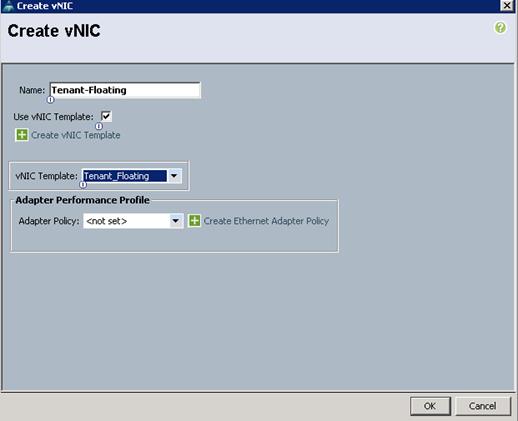Open the Create Ethernet Adapter Policy link

click(x=266, y=221)
